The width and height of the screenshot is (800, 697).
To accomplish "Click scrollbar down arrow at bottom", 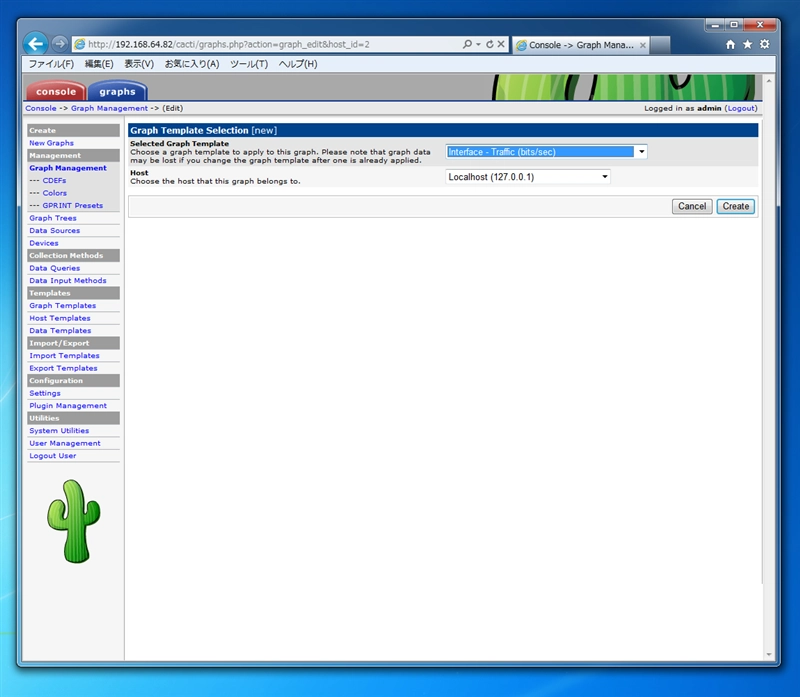I will click(769, 654).
